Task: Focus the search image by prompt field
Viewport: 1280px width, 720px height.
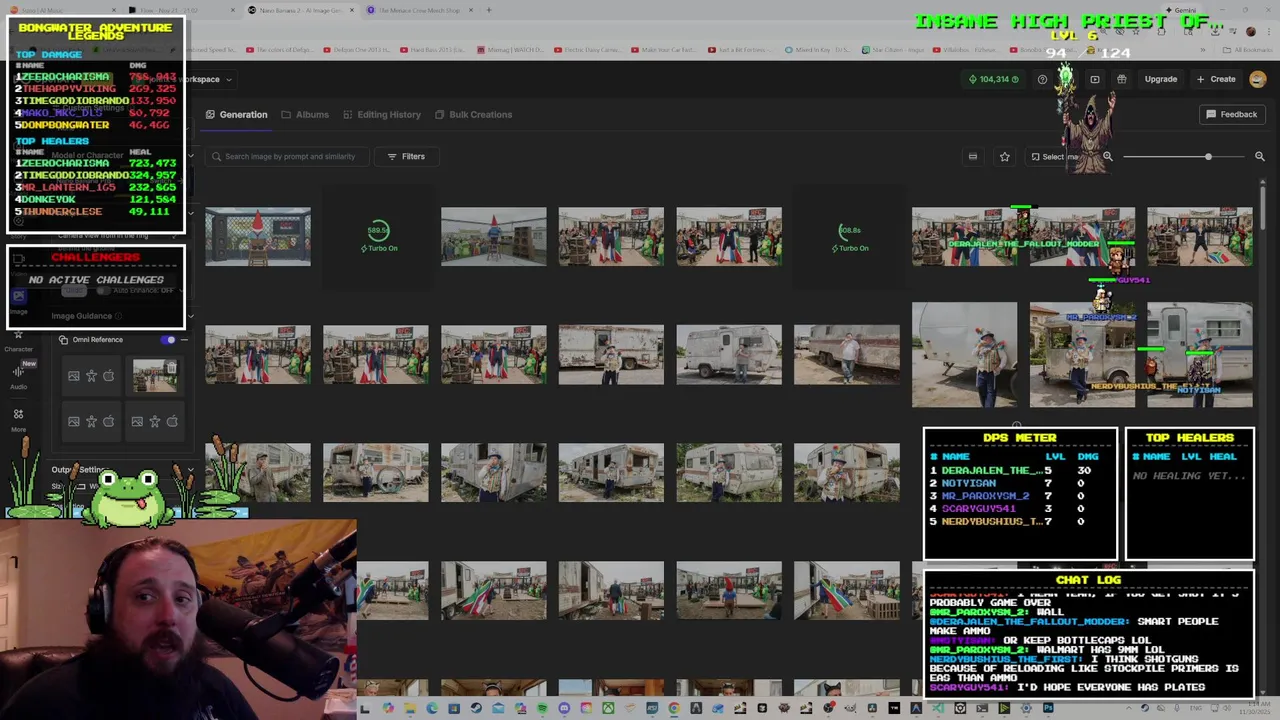Action: (x=287, y=156)
